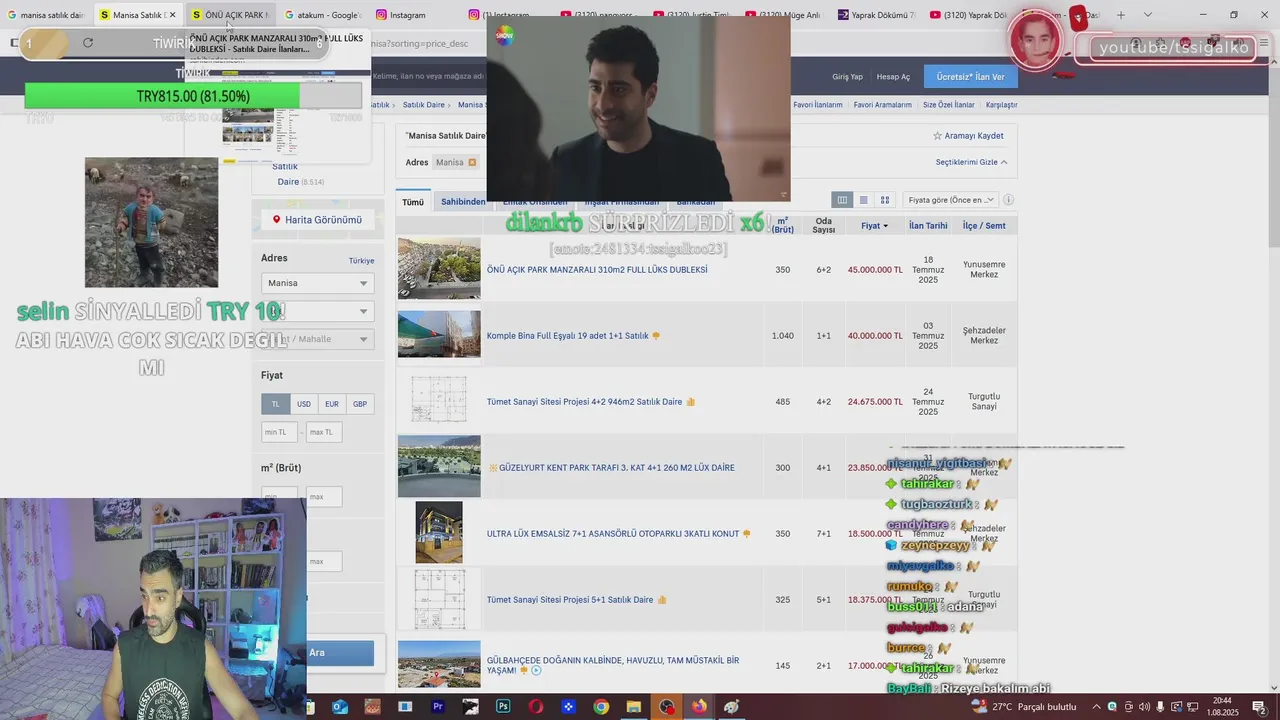1280x720 pixels.
Task: Open Komple Bina Full Eşyalı listing
Action: [x=568, y=336]
